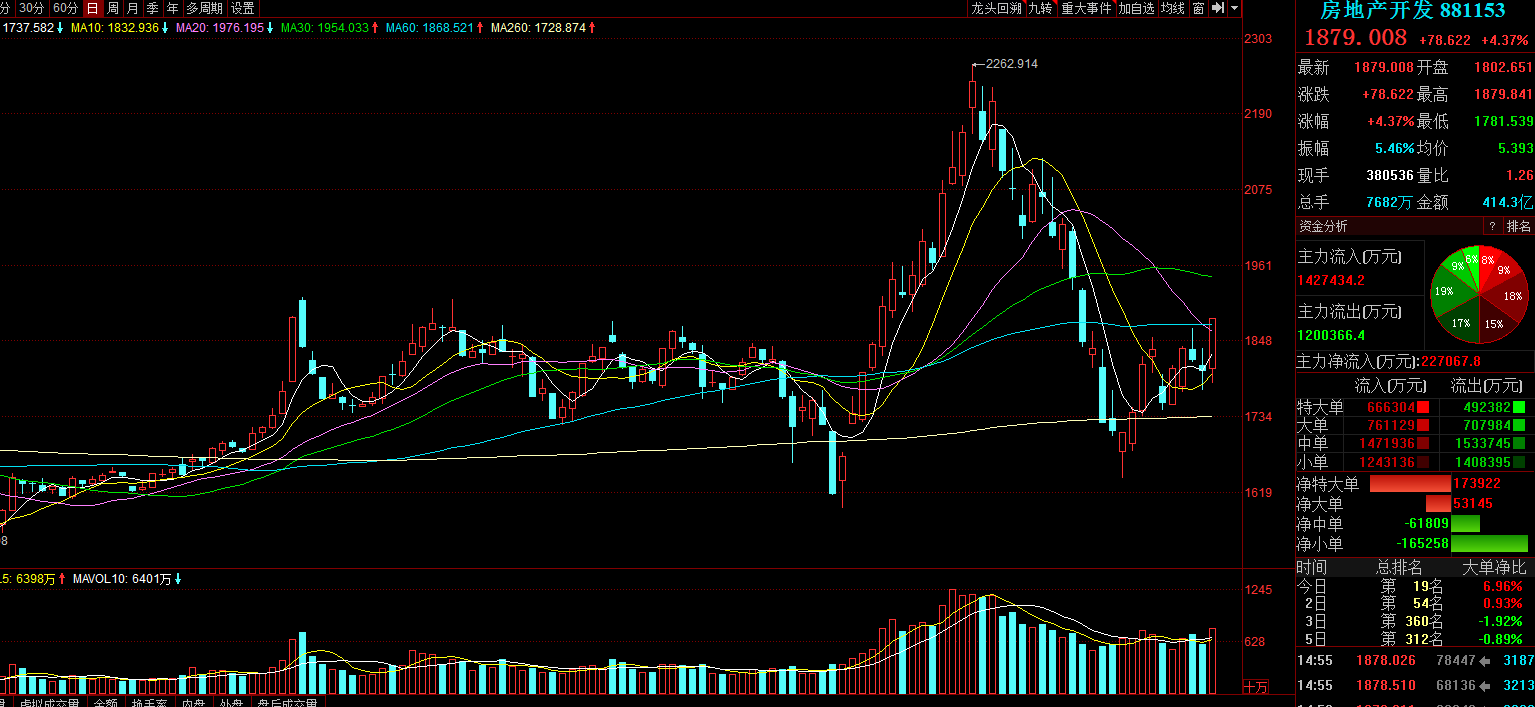Viewport: 1535px width, 707px height.
Task: Switch to the 30分 period tab
Action: [32, 8]
